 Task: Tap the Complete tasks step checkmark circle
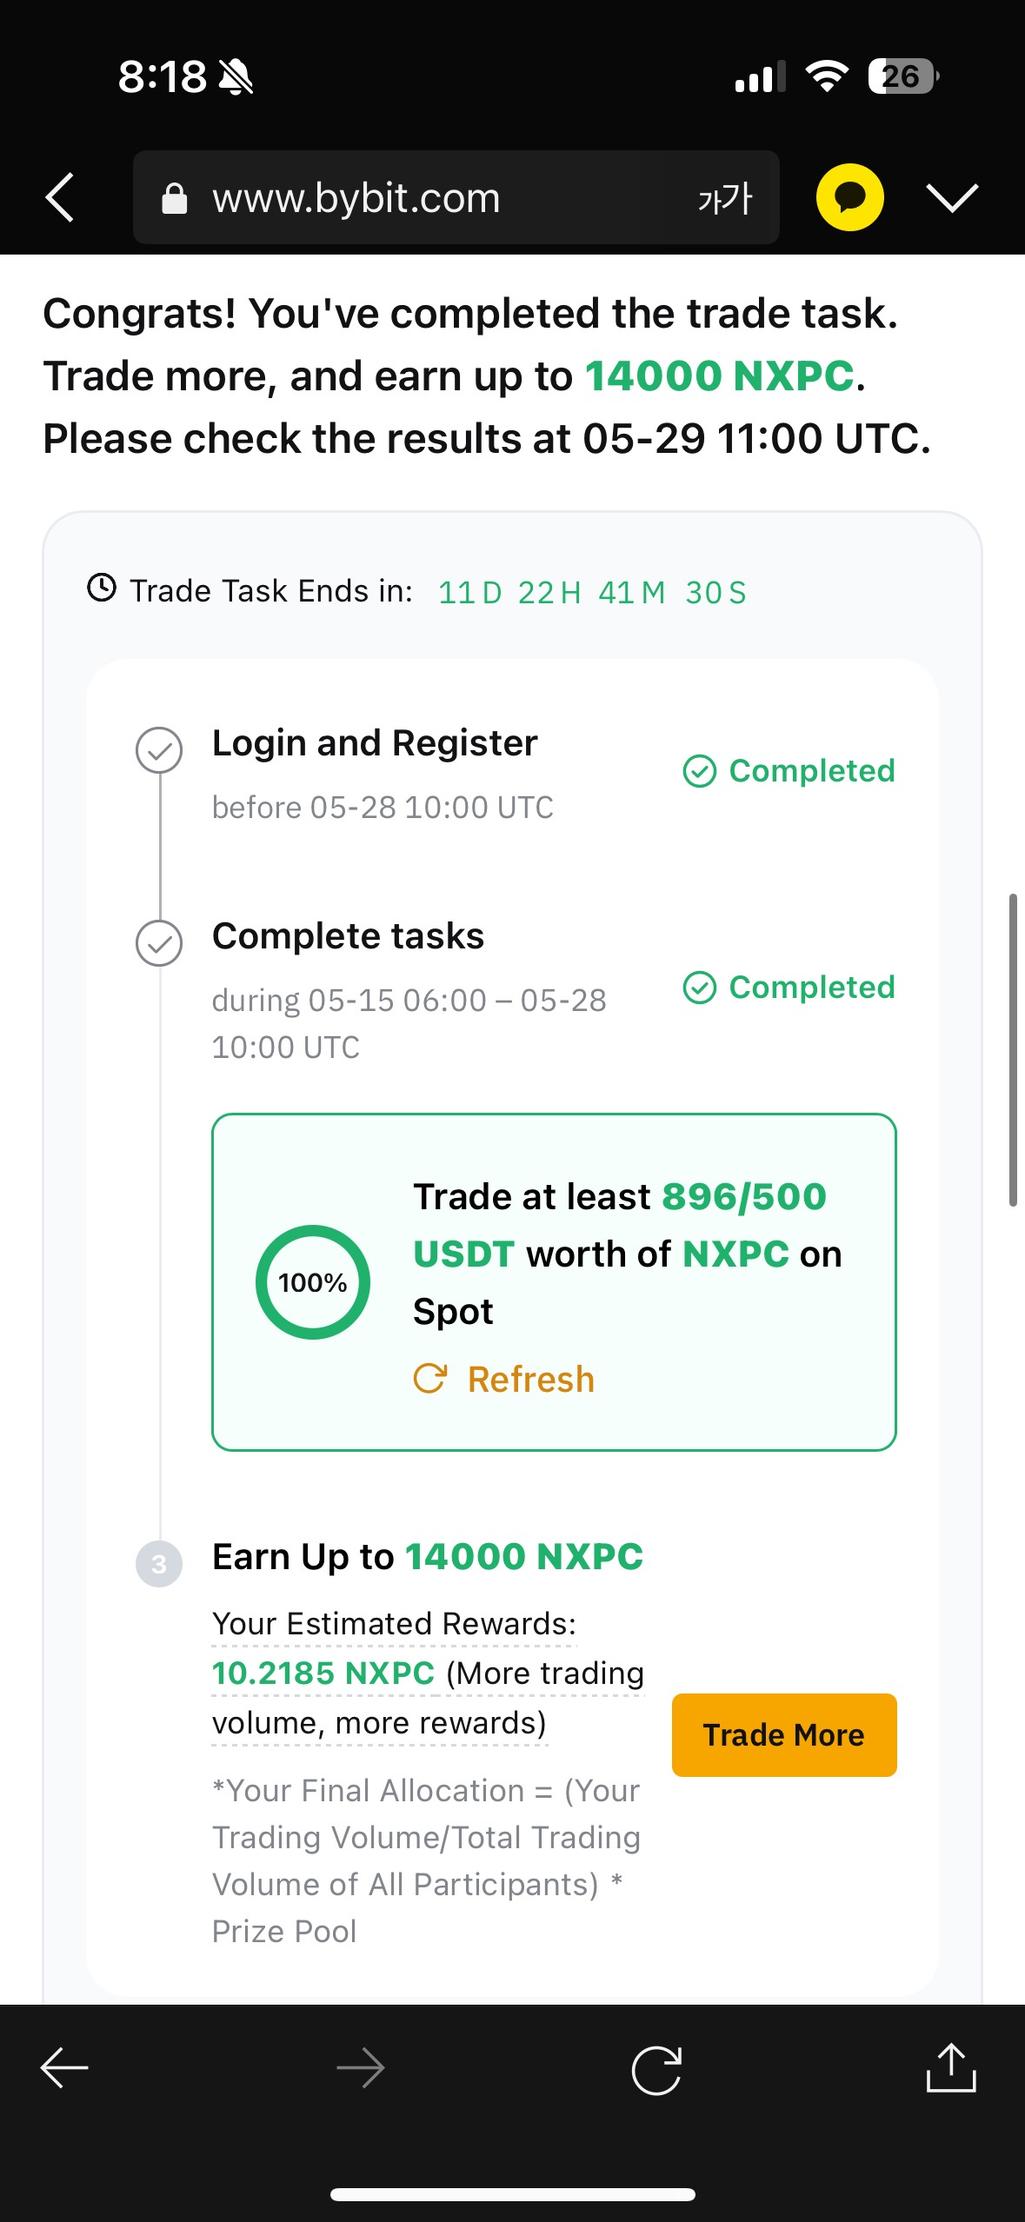[159, 943]
